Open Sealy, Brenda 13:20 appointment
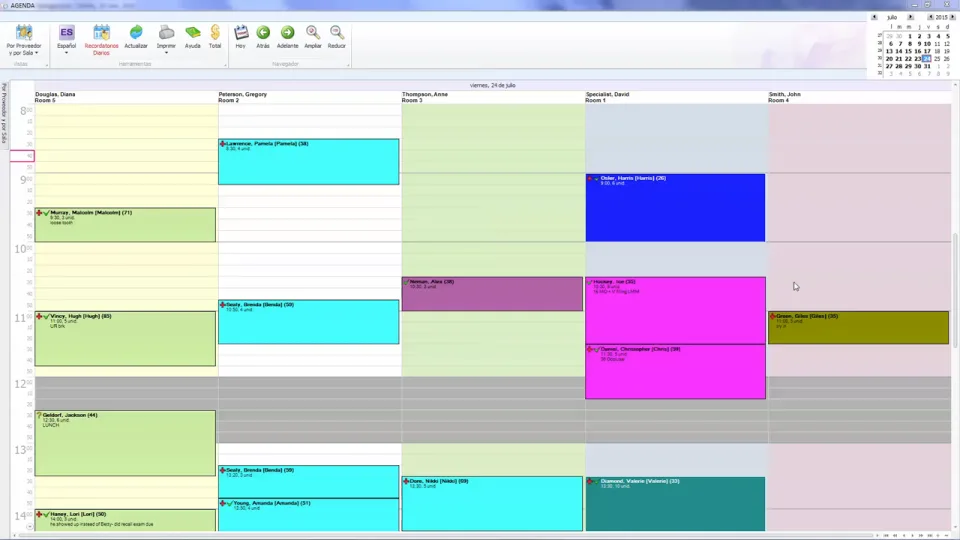 pyautogui.click(x=309, y=482)
